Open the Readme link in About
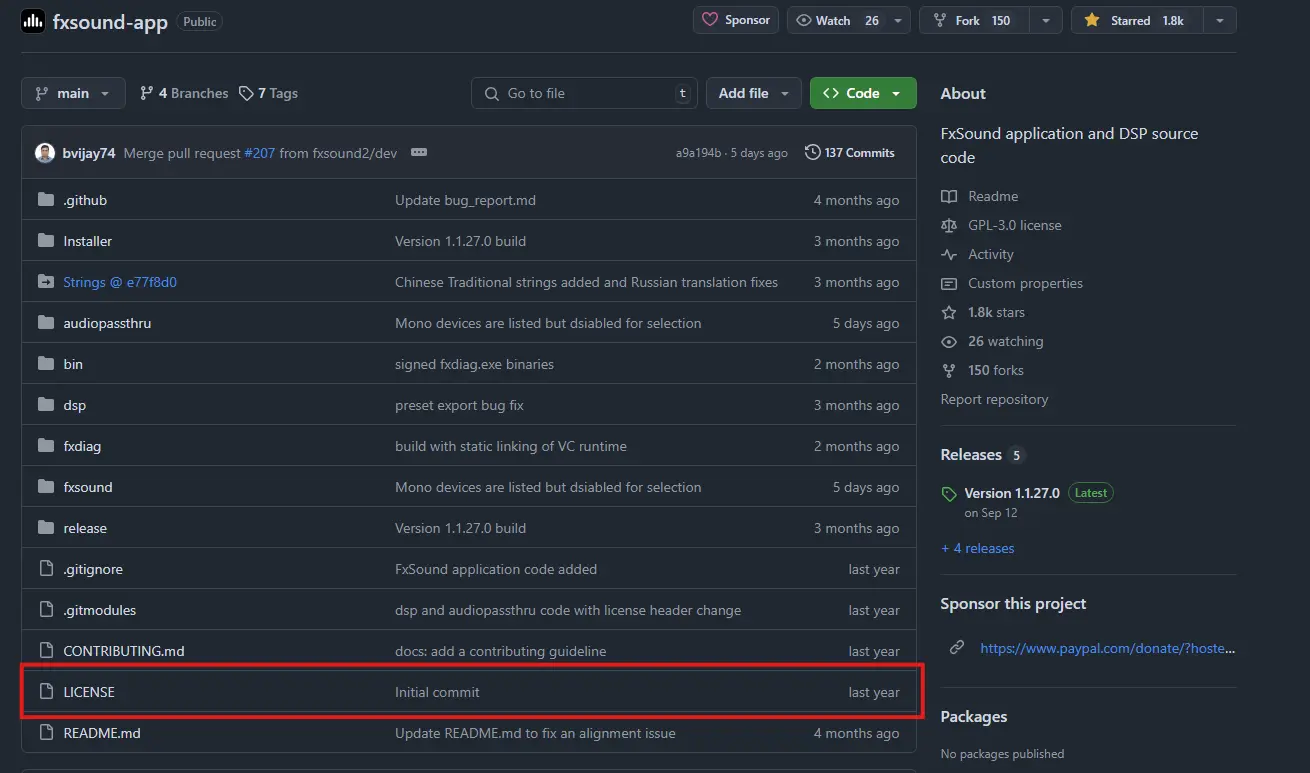1310x773 pixels. click(993, 196)
